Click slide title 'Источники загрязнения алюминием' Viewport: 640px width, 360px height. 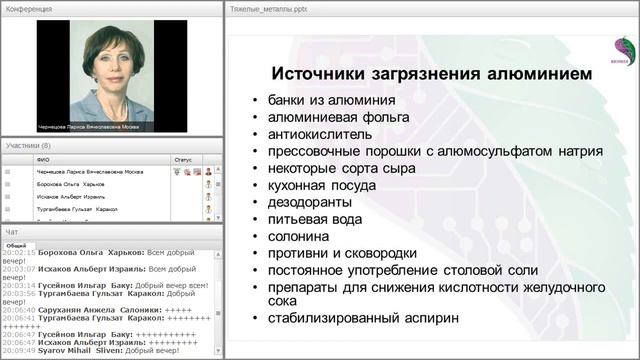pyautogui.click(x=432, y=73)
